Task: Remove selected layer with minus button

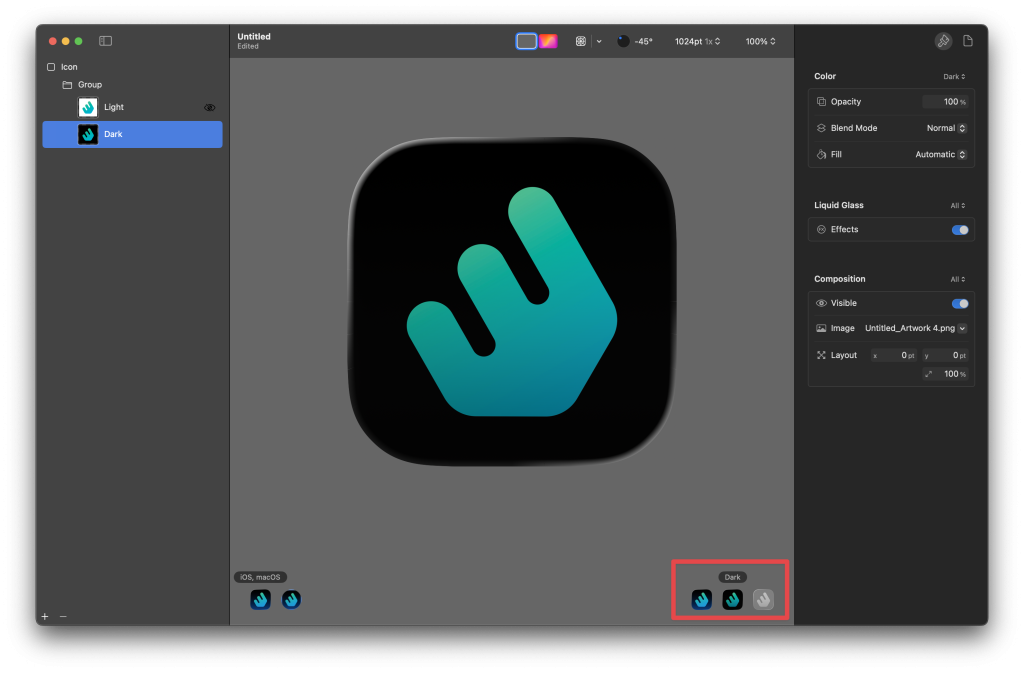Action: click(63, 616)
